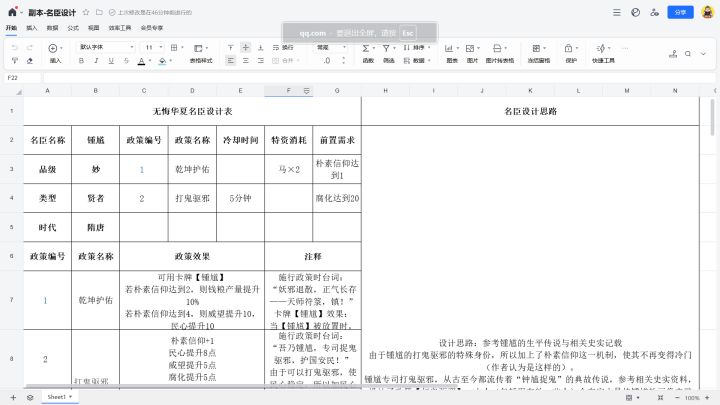Switch to the 公式 tab

pyautogui.click(x=73, y=28)
